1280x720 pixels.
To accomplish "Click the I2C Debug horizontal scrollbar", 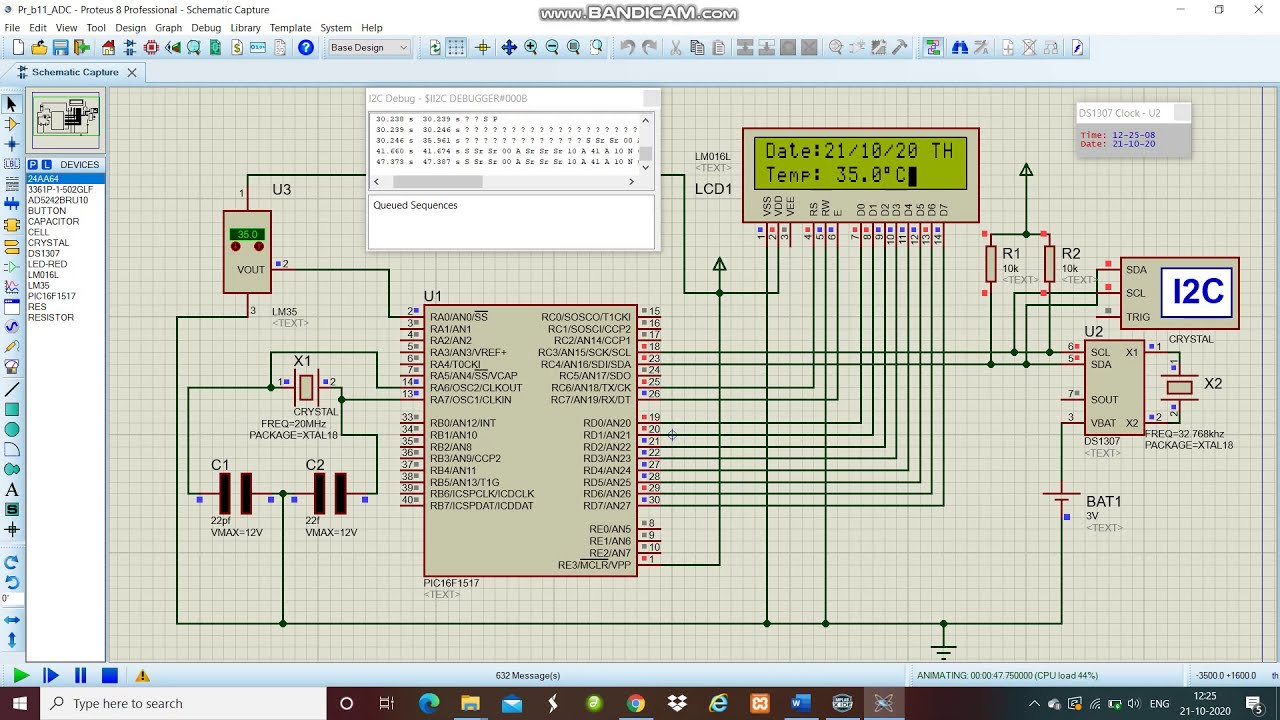I will 437,181.
